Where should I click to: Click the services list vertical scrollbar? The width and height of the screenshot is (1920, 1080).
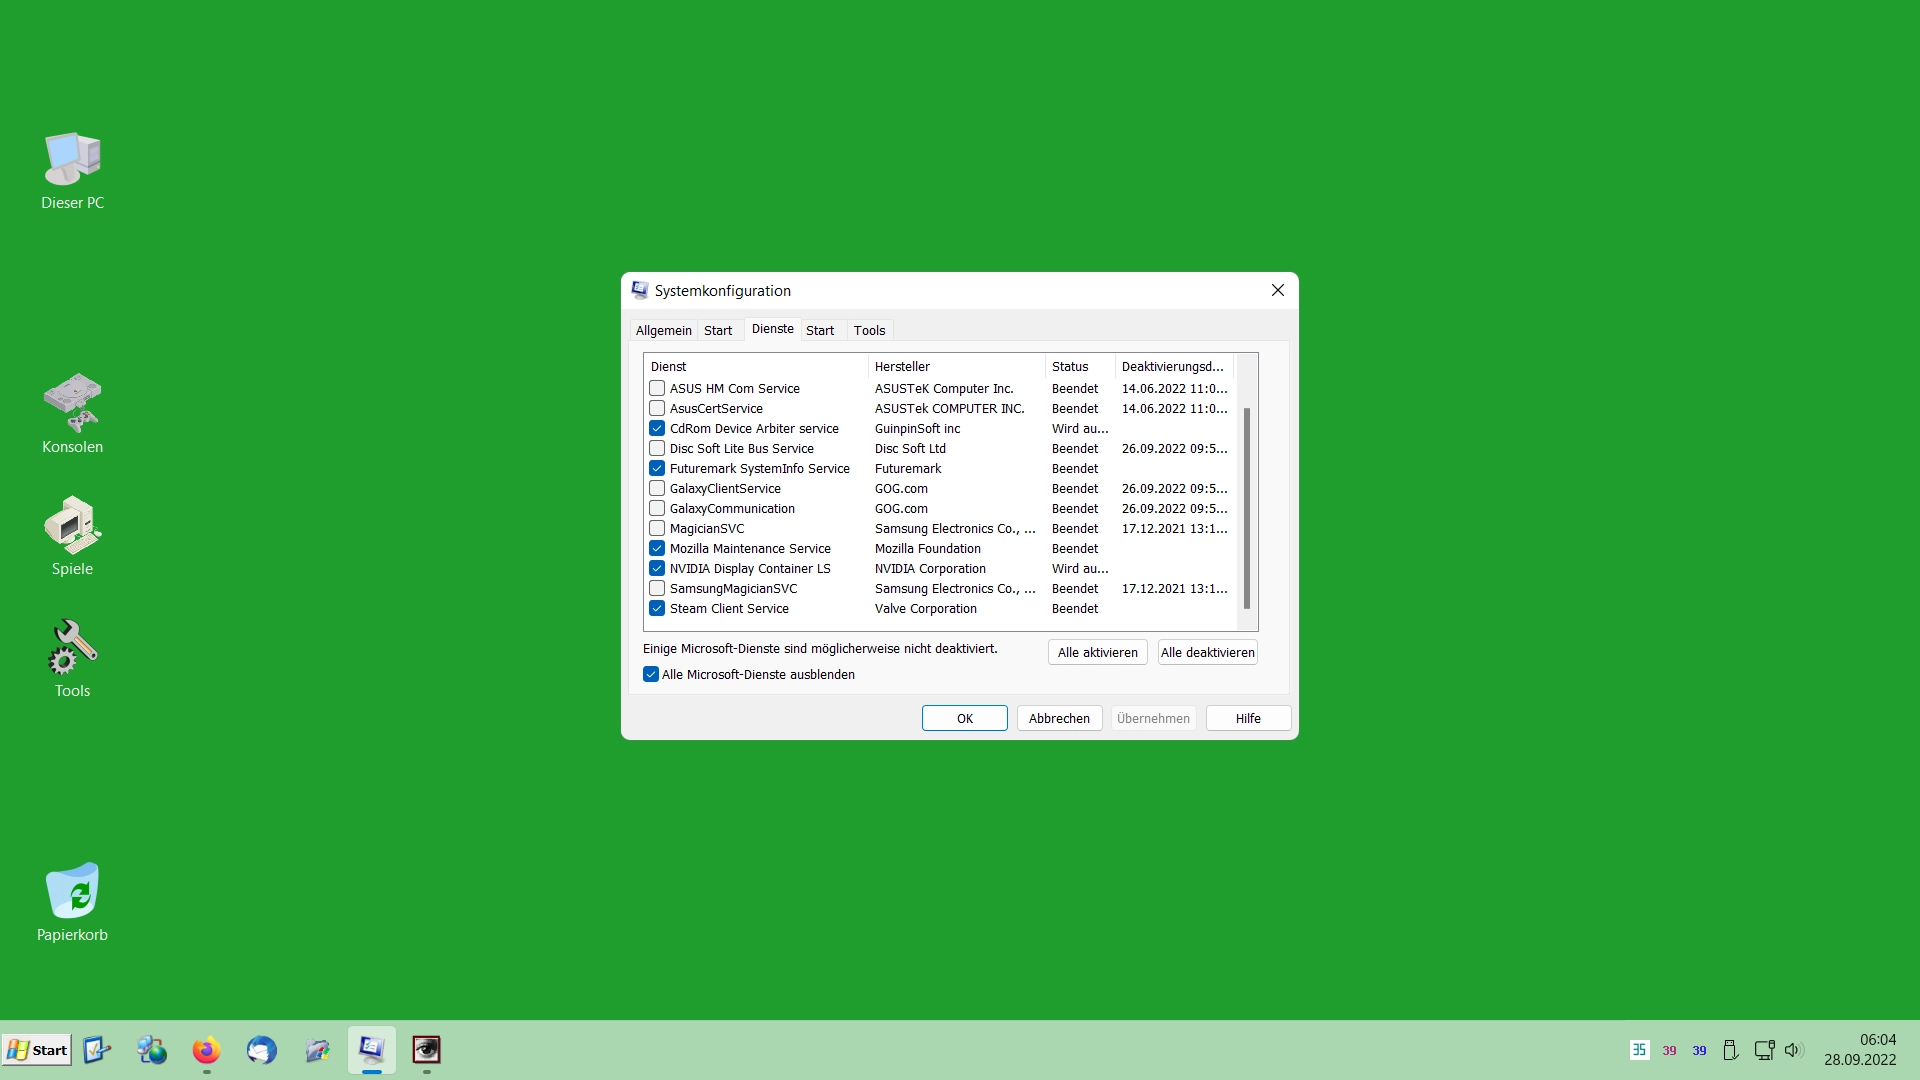[x=1247, y=508]
